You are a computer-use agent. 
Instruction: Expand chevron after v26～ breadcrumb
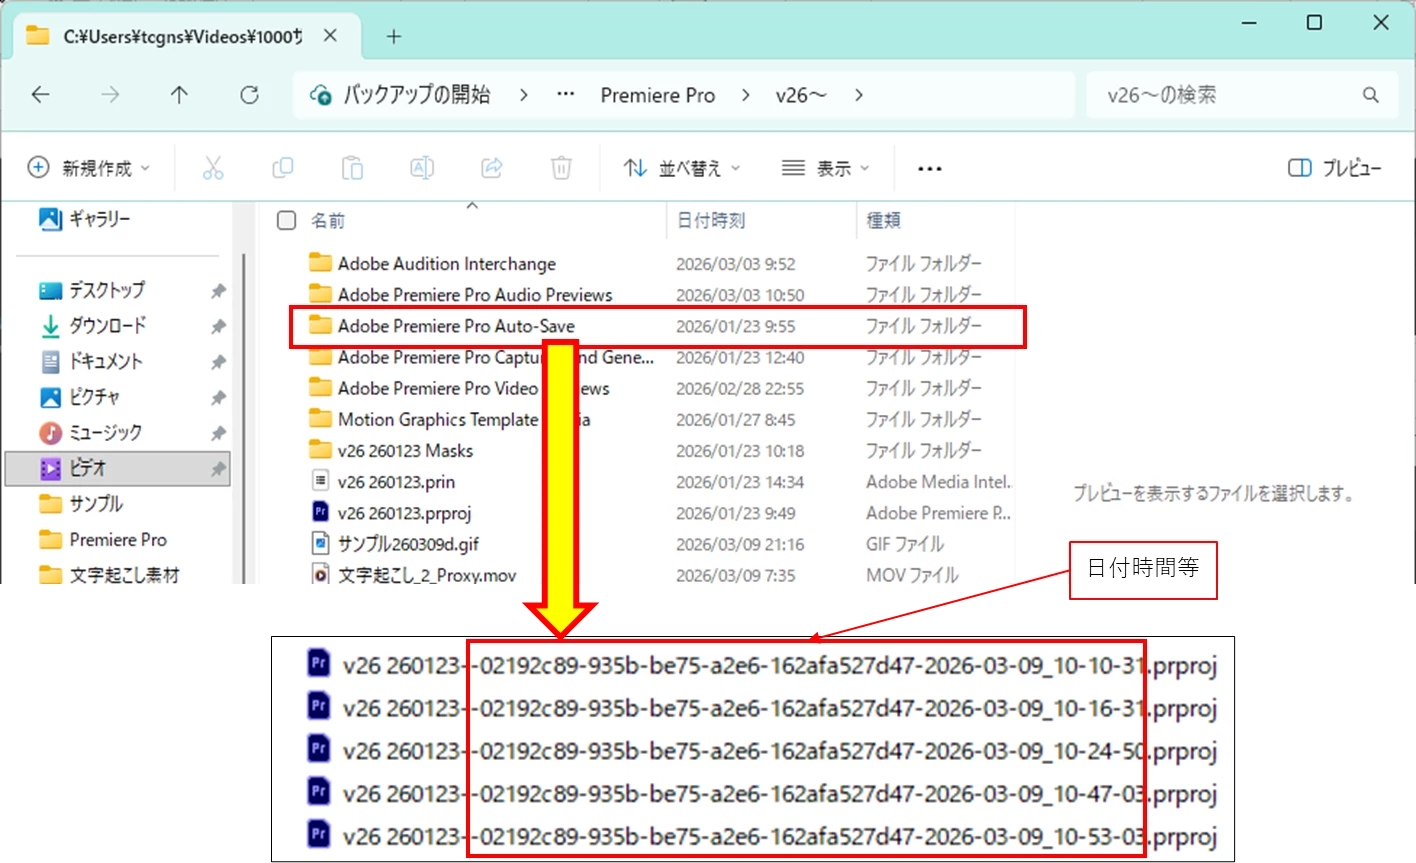coord(858,95)
